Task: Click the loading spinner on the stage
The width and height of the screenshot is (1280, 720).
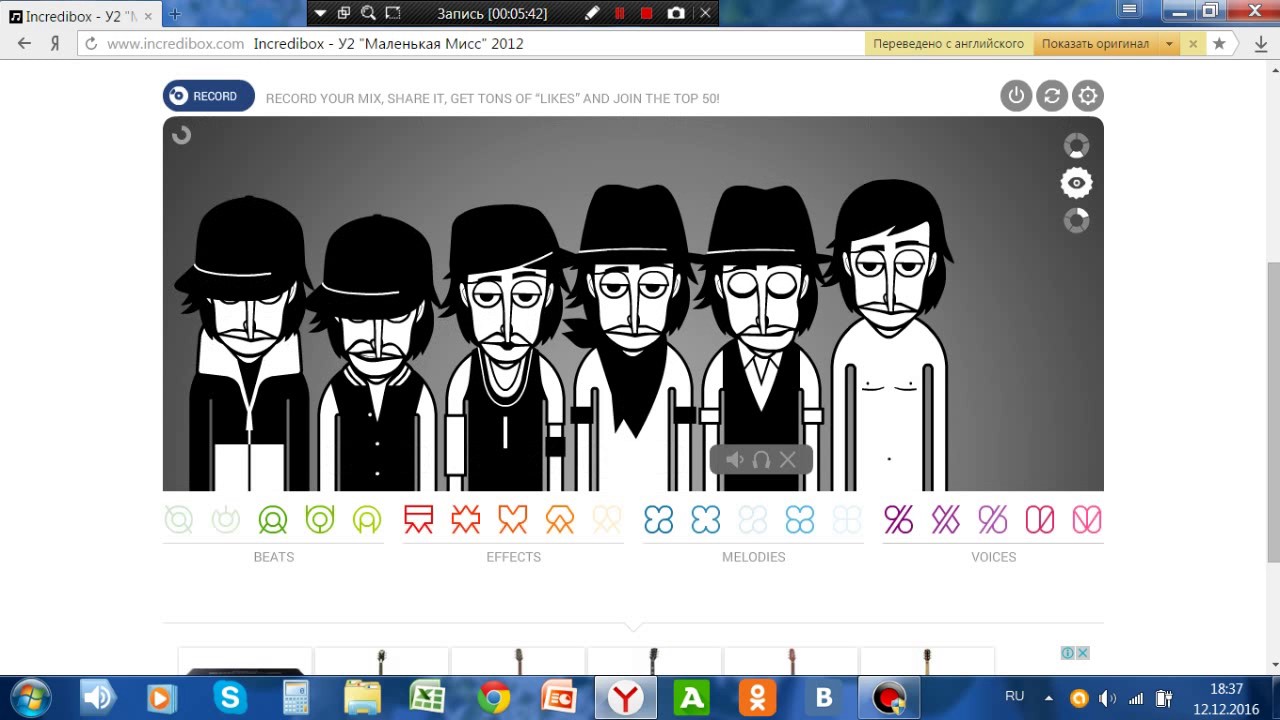Action: [181, 135]
